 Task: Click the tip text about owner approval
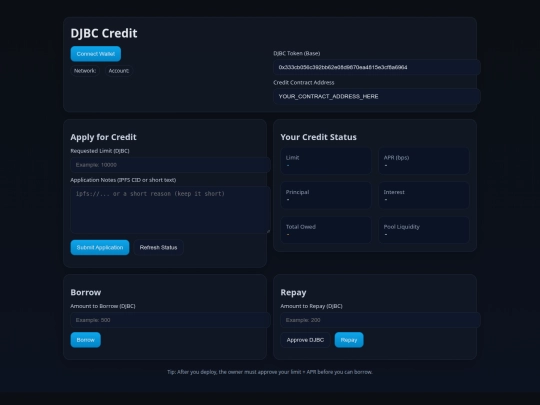pos(270,372)
